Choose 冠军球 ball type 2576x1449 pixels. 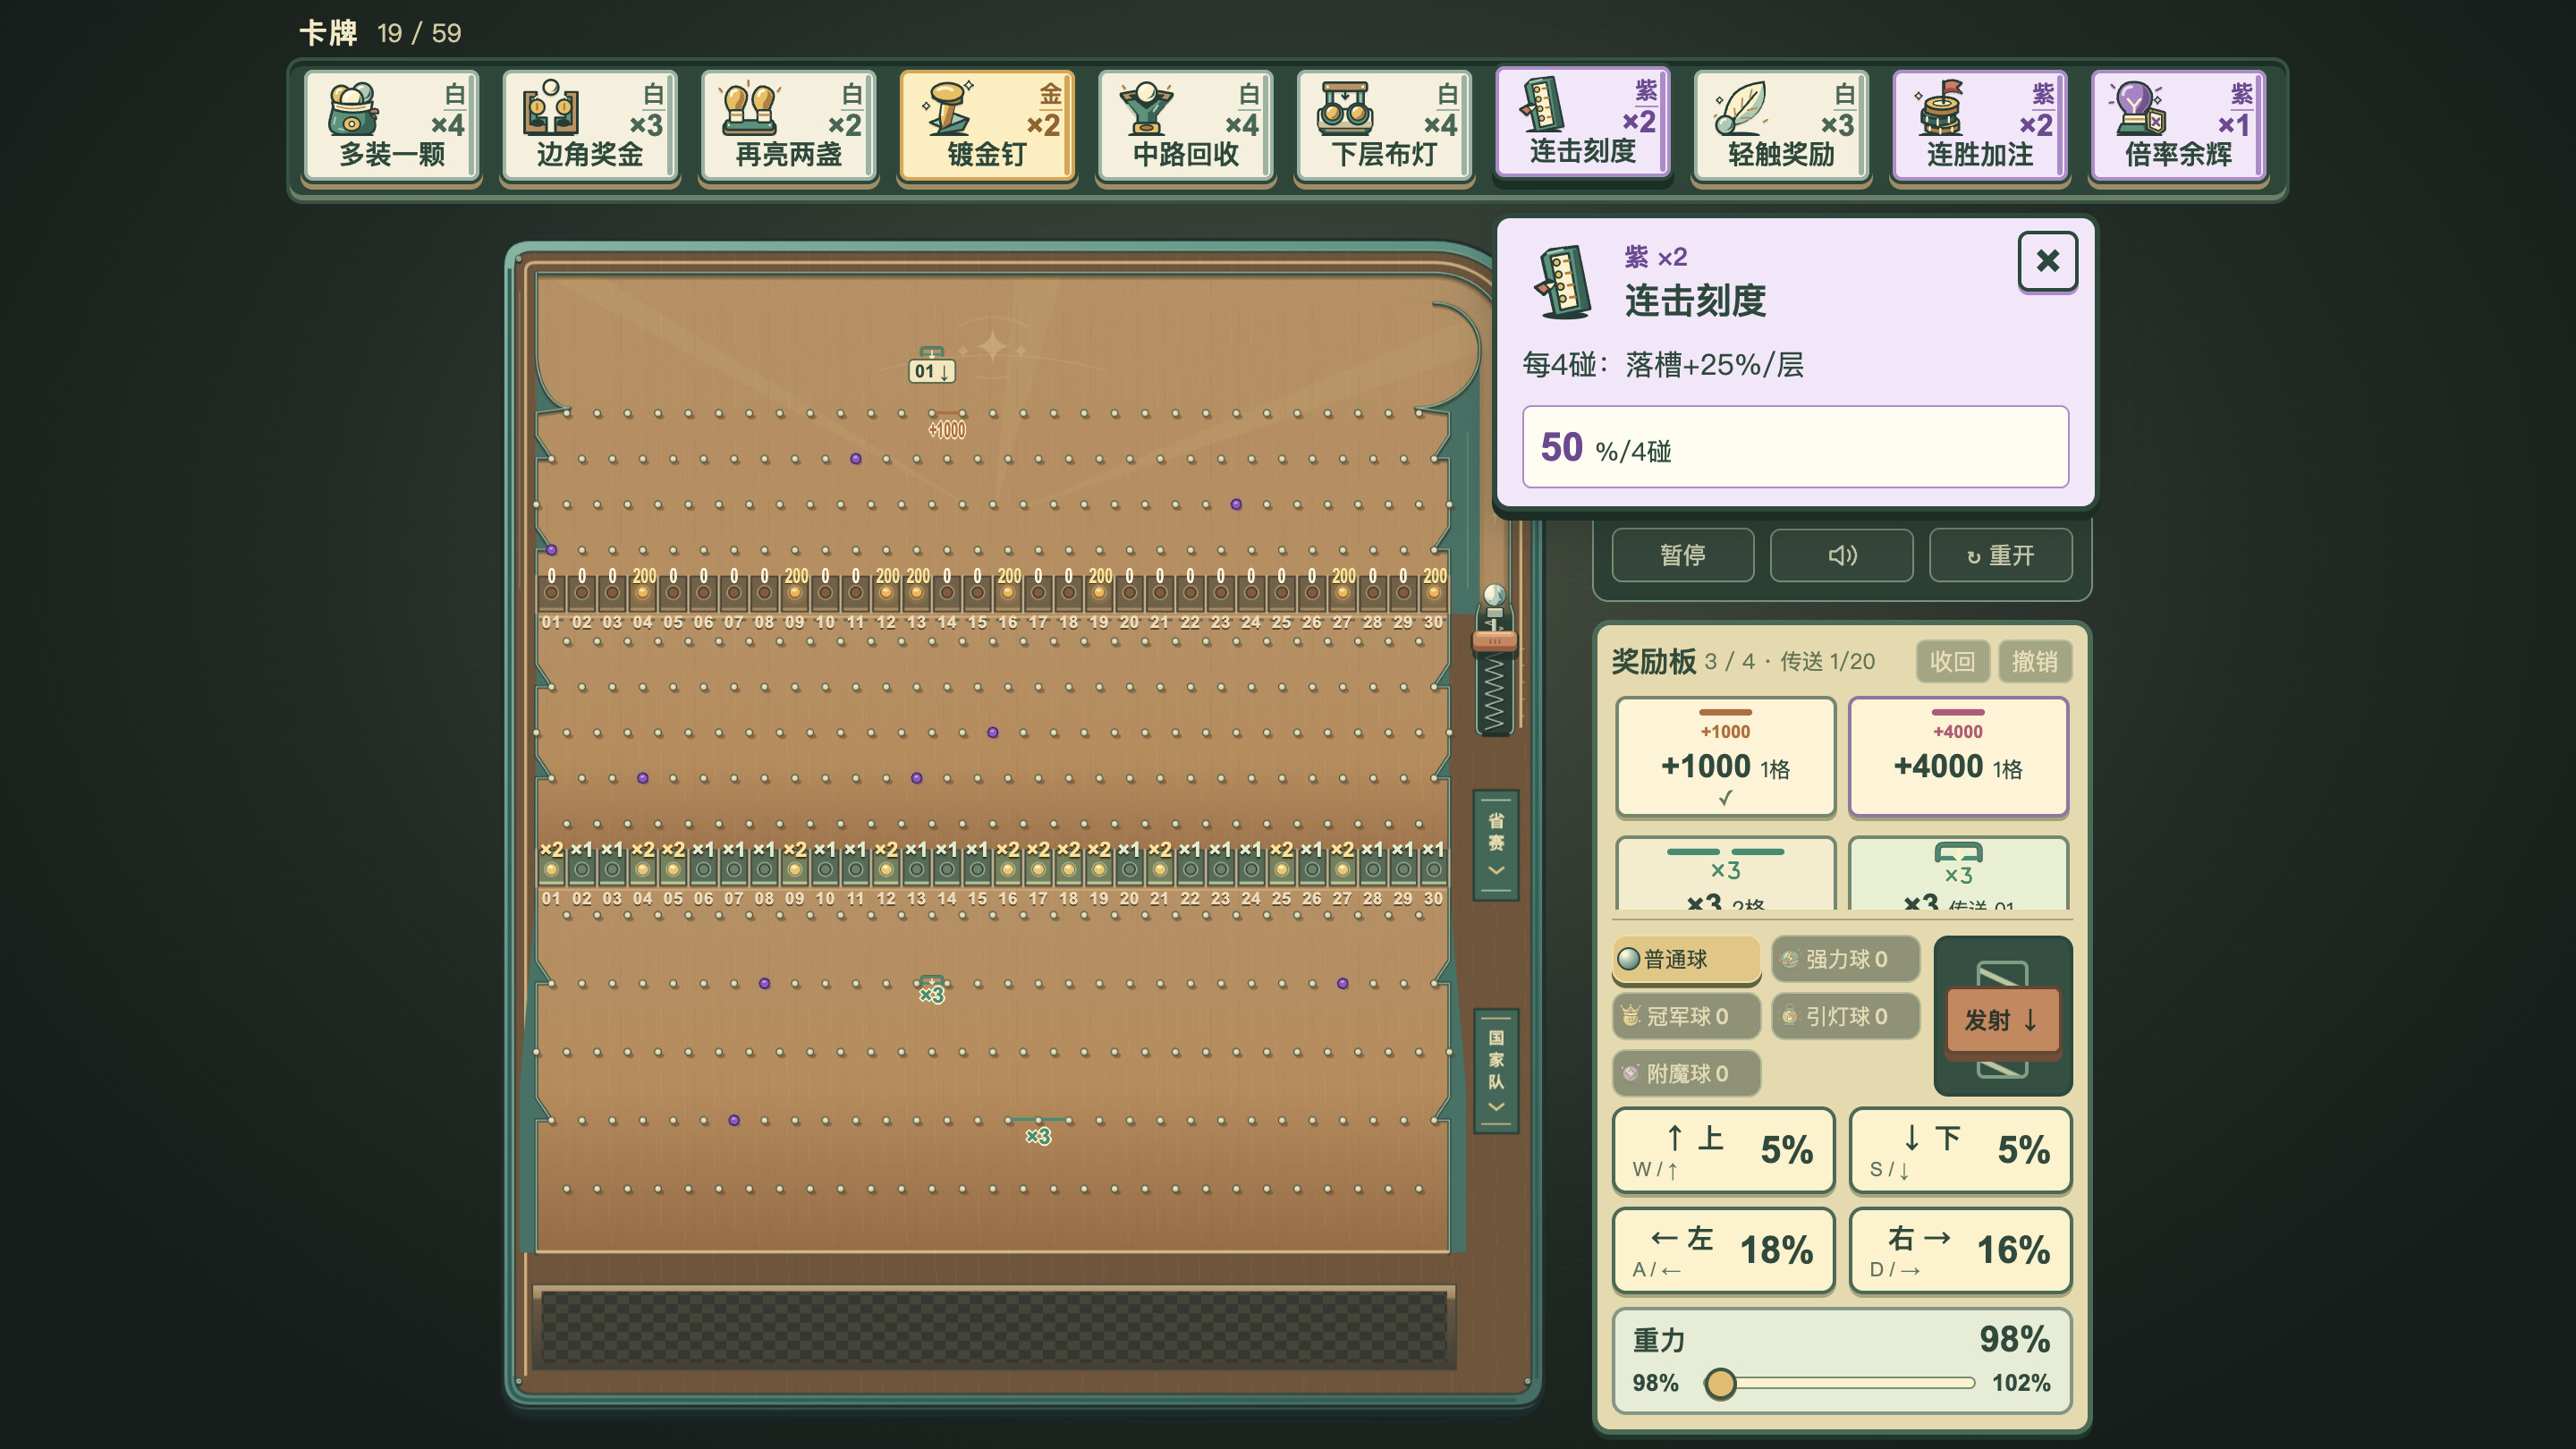click(x=1686, y=1016)
